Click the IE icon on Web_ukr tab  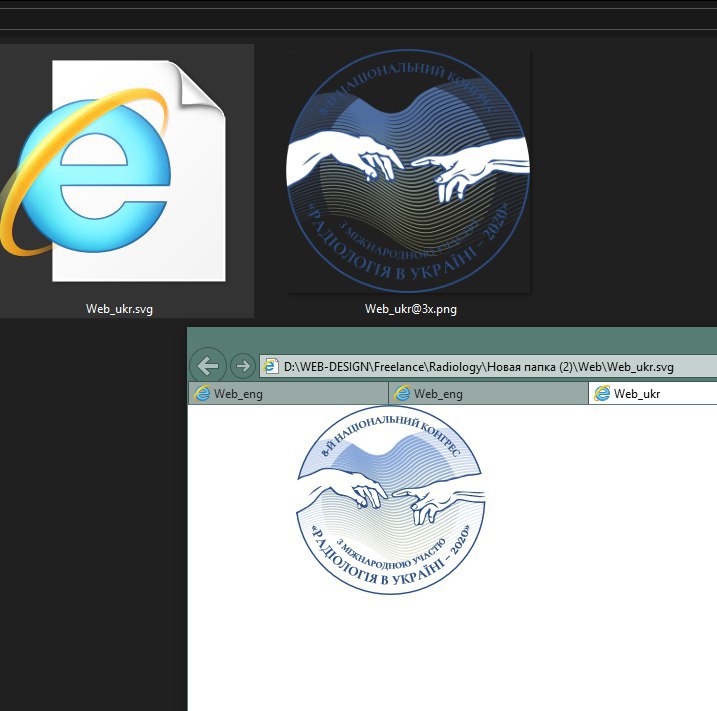click(x=602, y=394)
